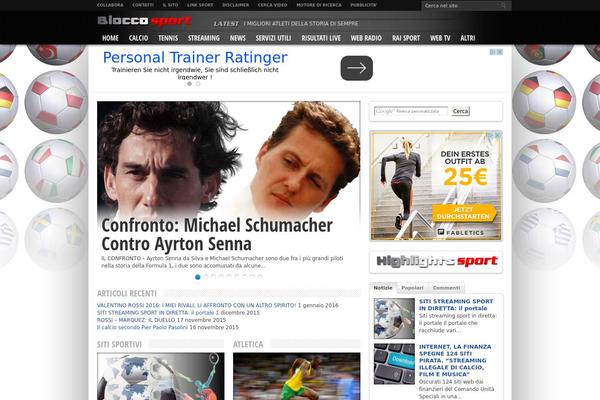This screenshot has height=400, width=600.
Task: Open the Schumacher vs Senna slideshow image
Action: coord(228,159)
